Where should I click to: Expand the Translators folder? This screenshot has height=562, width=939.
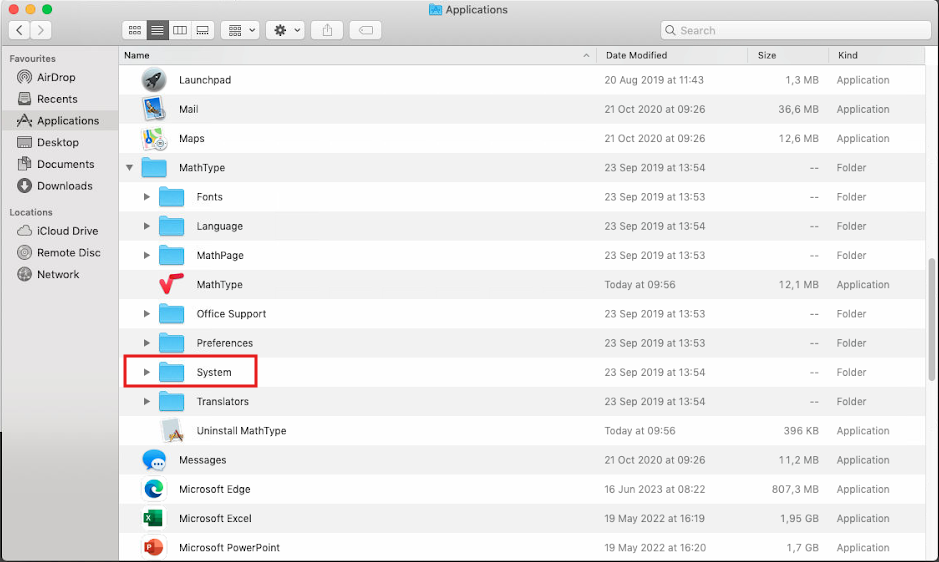(146, 401)
